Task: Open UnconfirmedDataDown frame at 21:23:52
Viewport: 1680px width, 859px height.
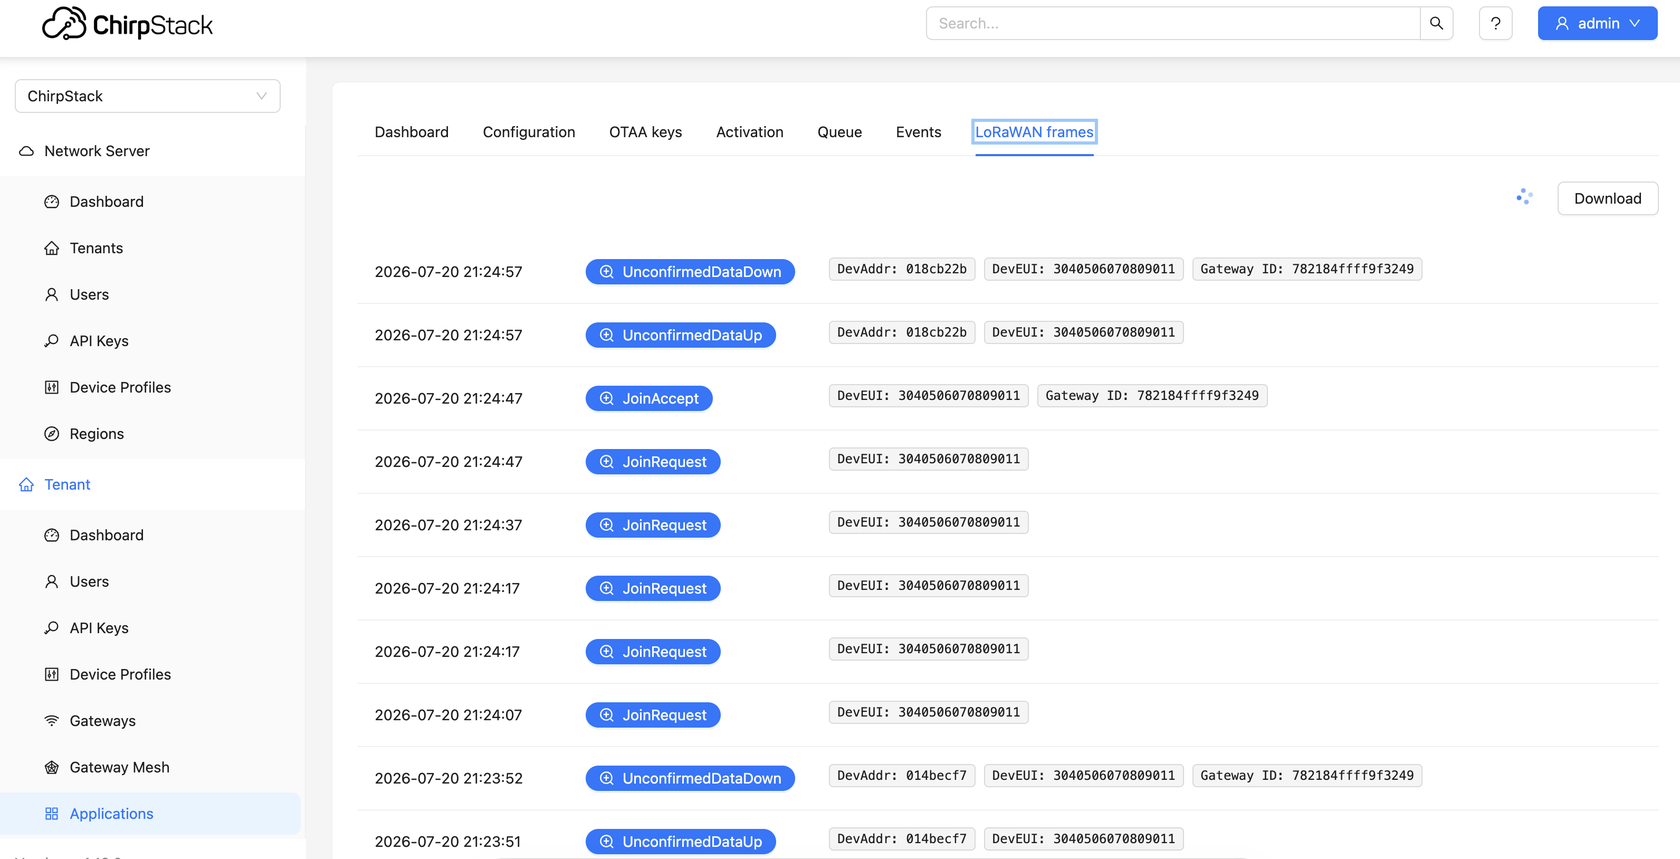Action: (x=690, y=778)
